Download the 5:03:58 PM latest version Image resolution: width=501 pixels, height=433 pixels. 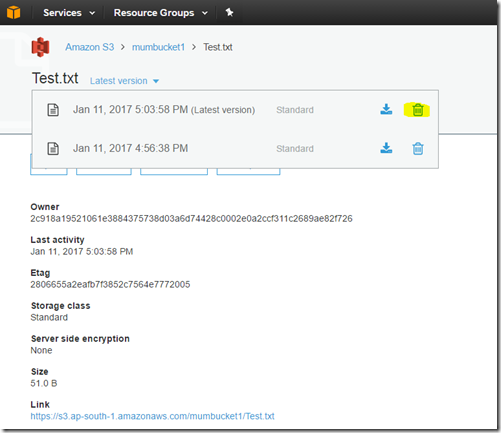(x=386, y=109)
